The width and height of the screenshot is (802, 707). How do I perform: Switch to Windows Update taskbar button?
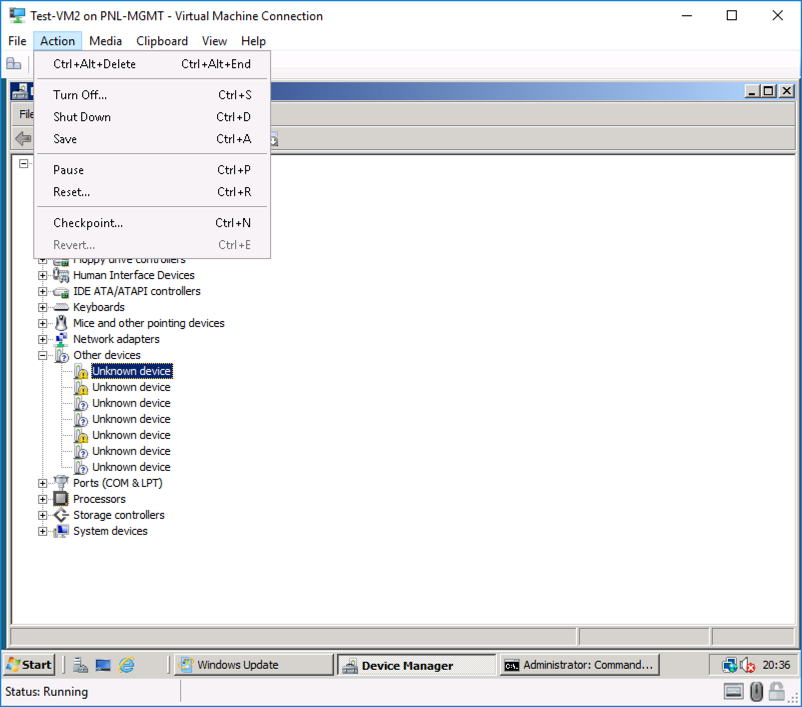[x=253, y=665]
